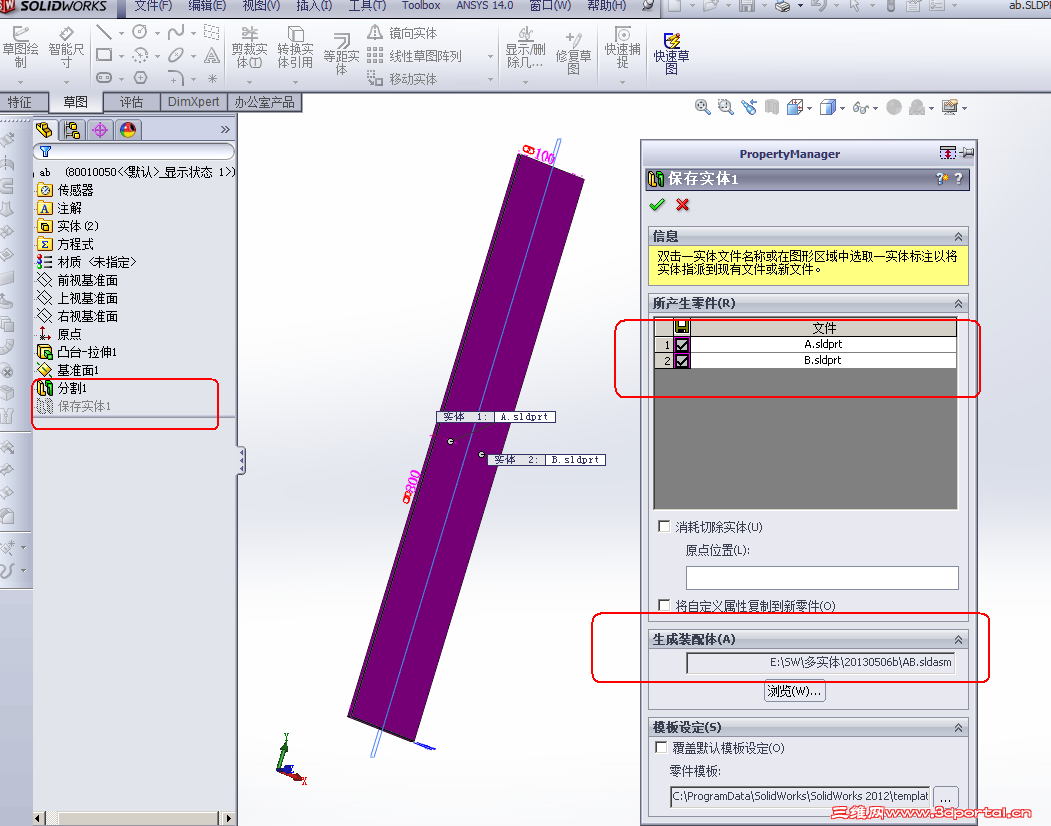Select the Circle sketch tool
Screen dimensions: 1051x826
click(139, 32)
